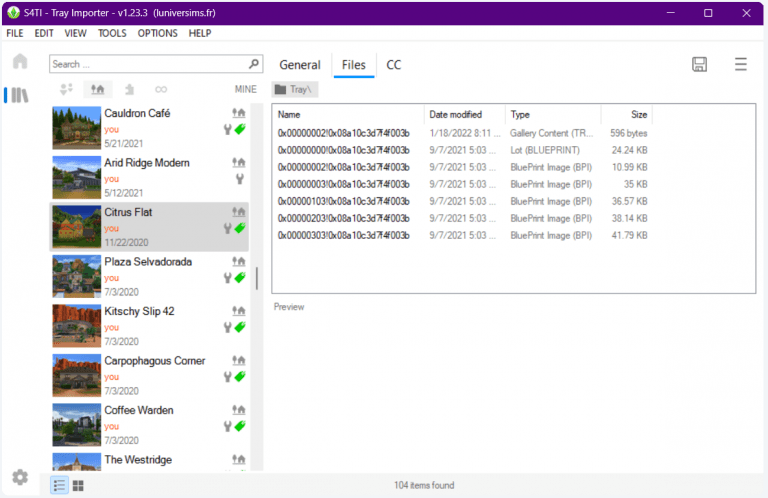
Task: Click Arid Ridge Modern lot type icon
Action: point(239,162)
